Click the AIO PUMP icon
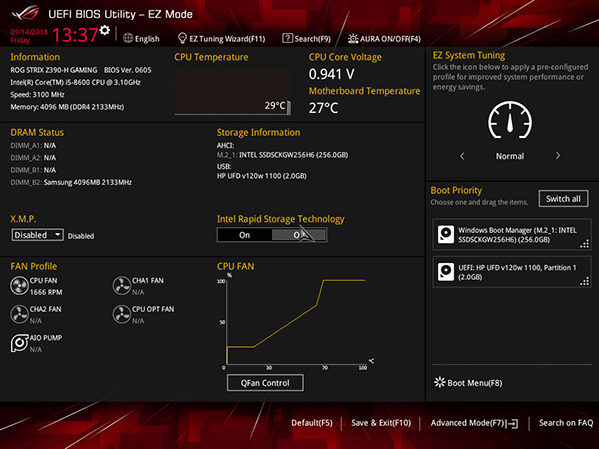 (19, 343)
